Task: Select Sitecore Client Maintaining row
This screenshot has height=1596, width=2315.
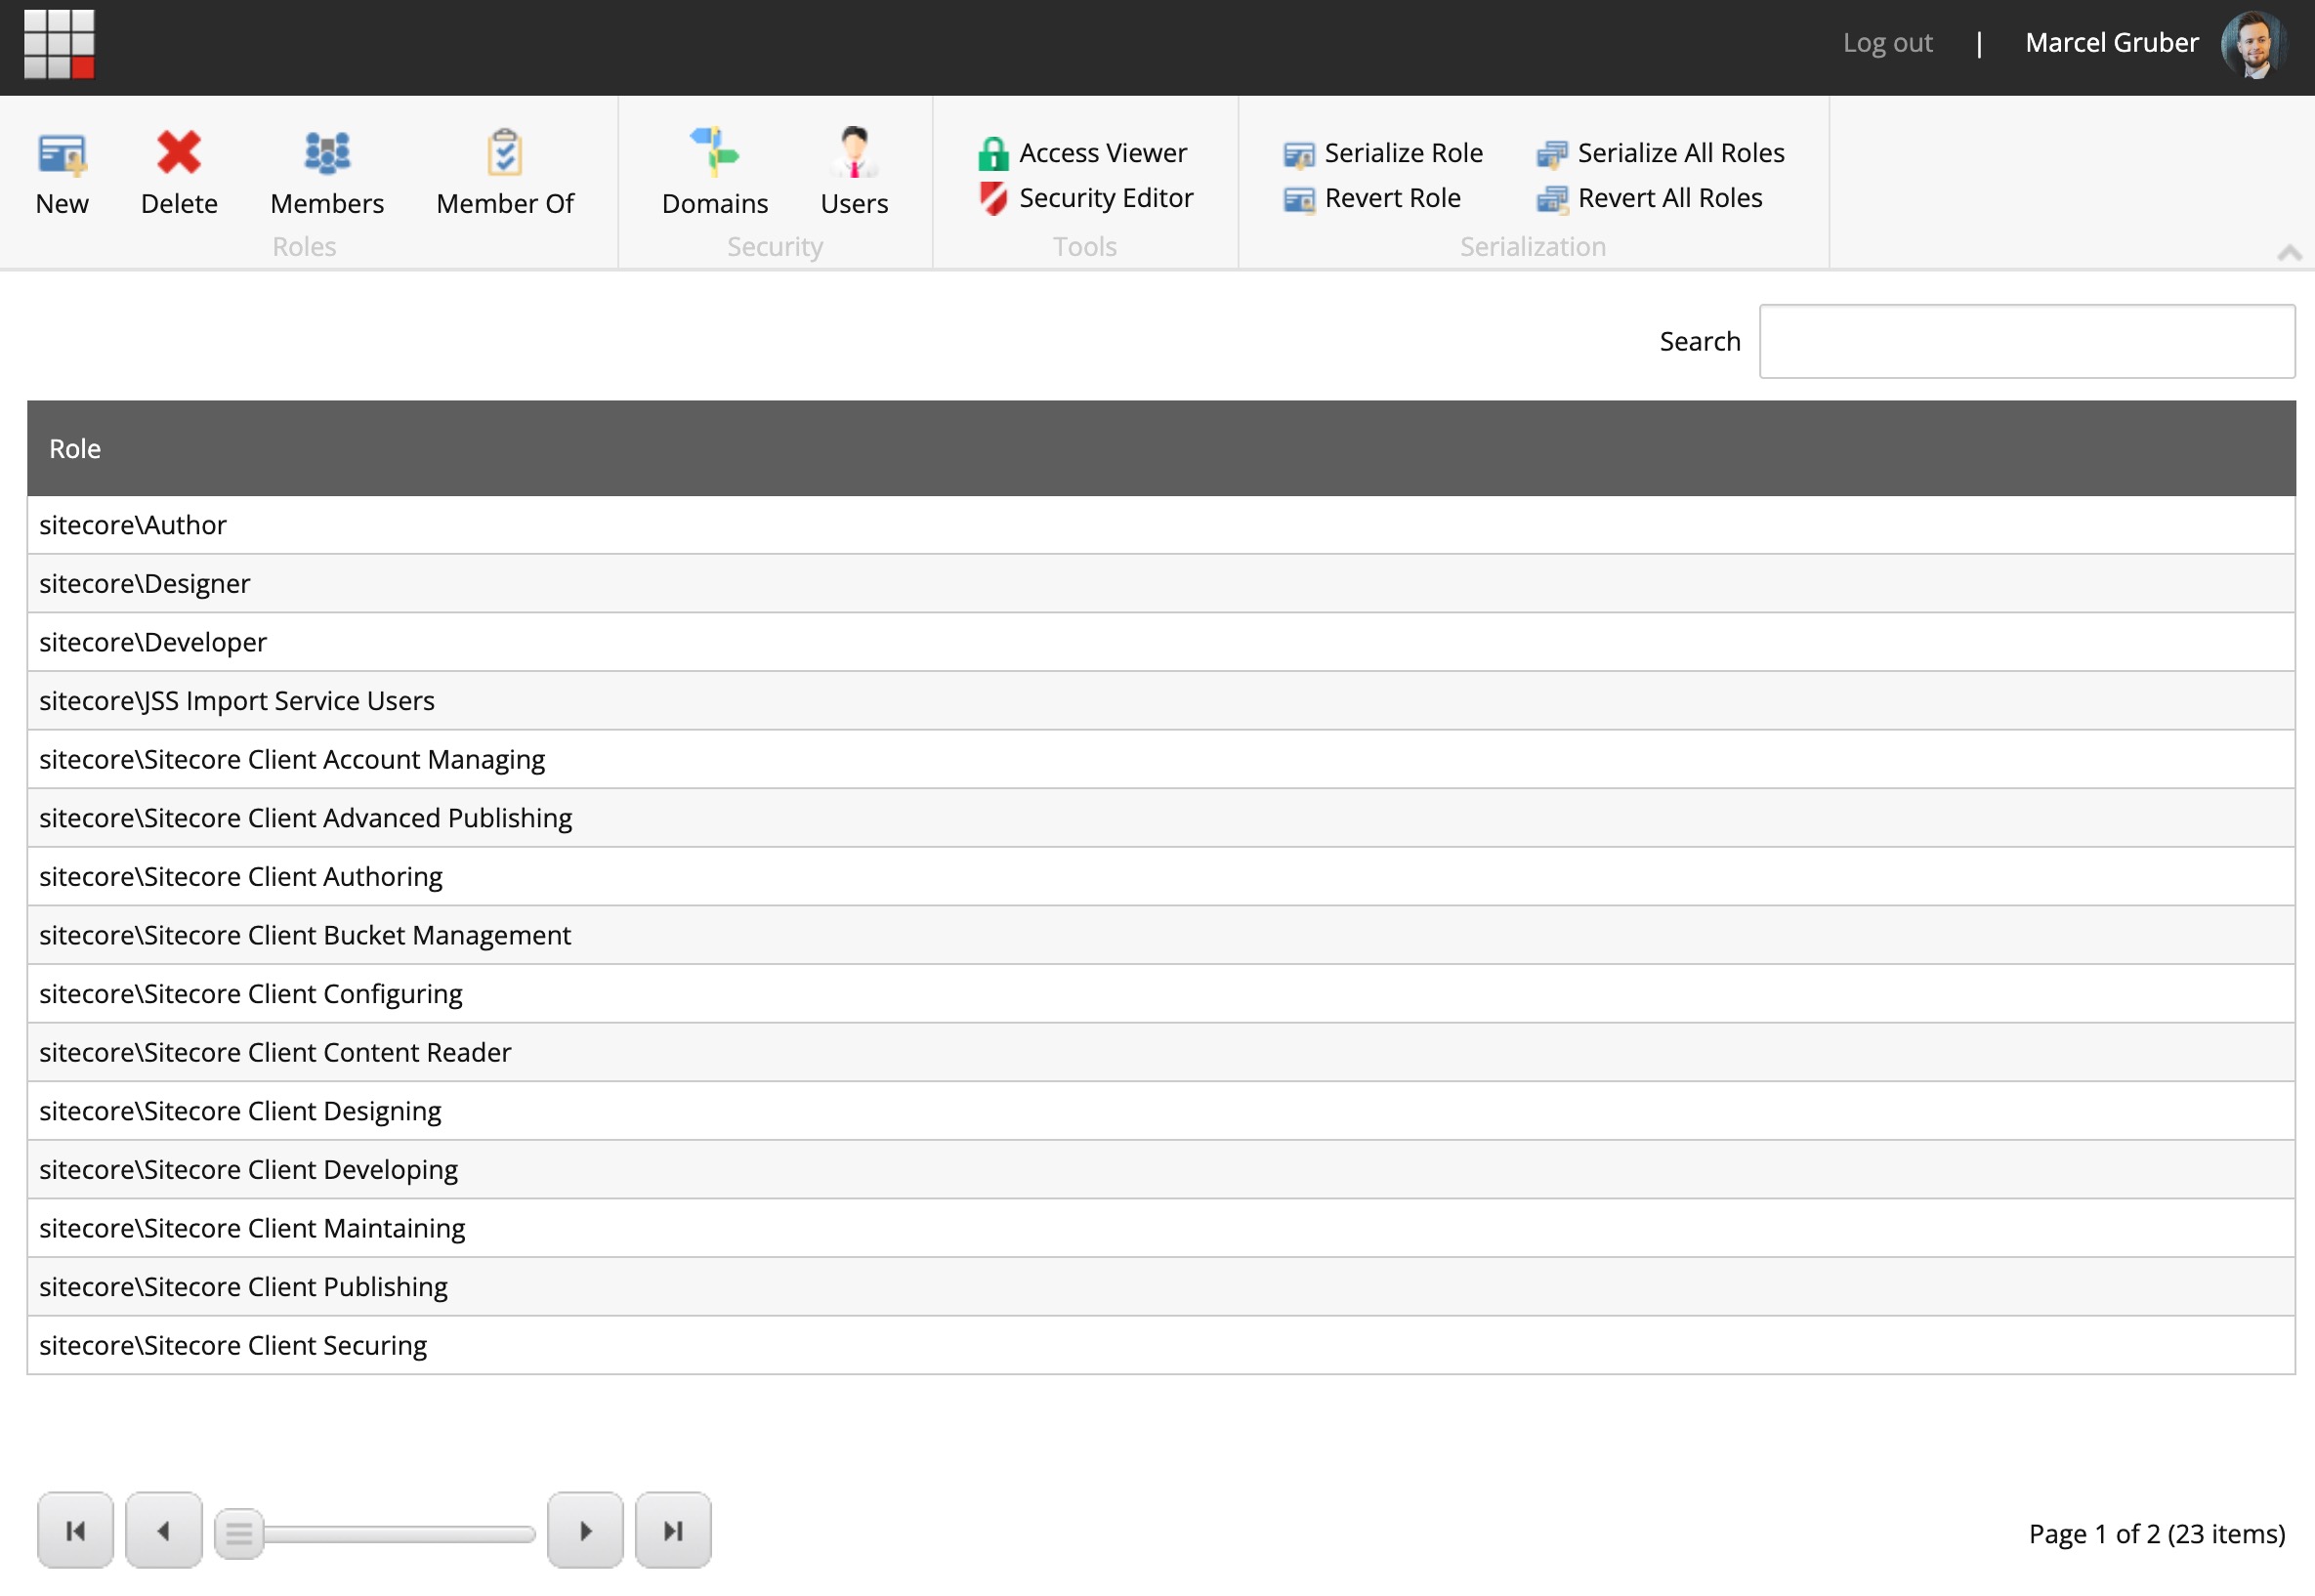Action: point(1161,1228)
